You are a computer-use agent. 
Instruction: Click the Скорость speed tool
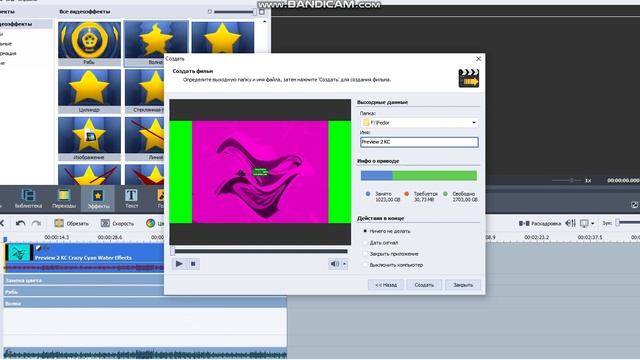pos(117,223)
